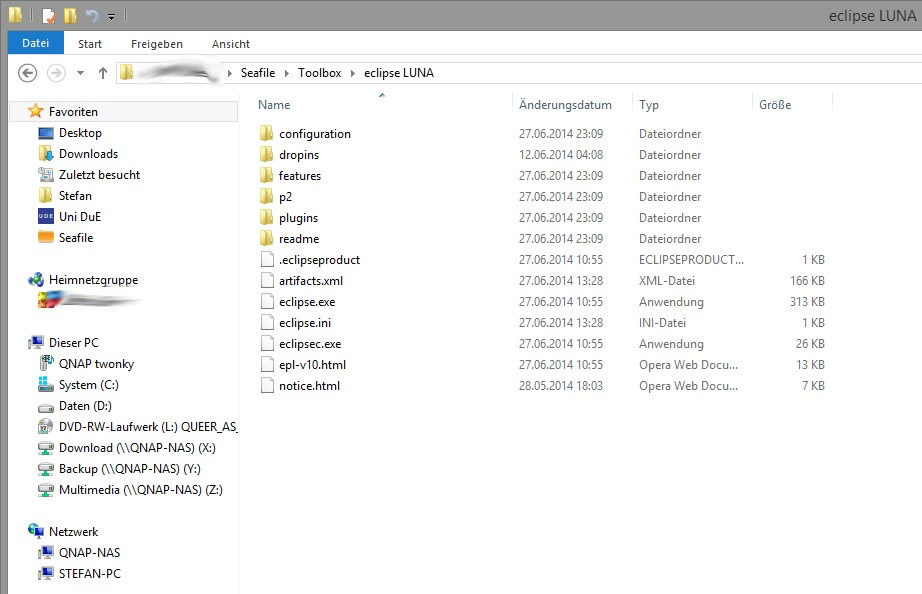Open the QNAP-NAS network computer
922x594 pixels.
click(x=89, y=553)
